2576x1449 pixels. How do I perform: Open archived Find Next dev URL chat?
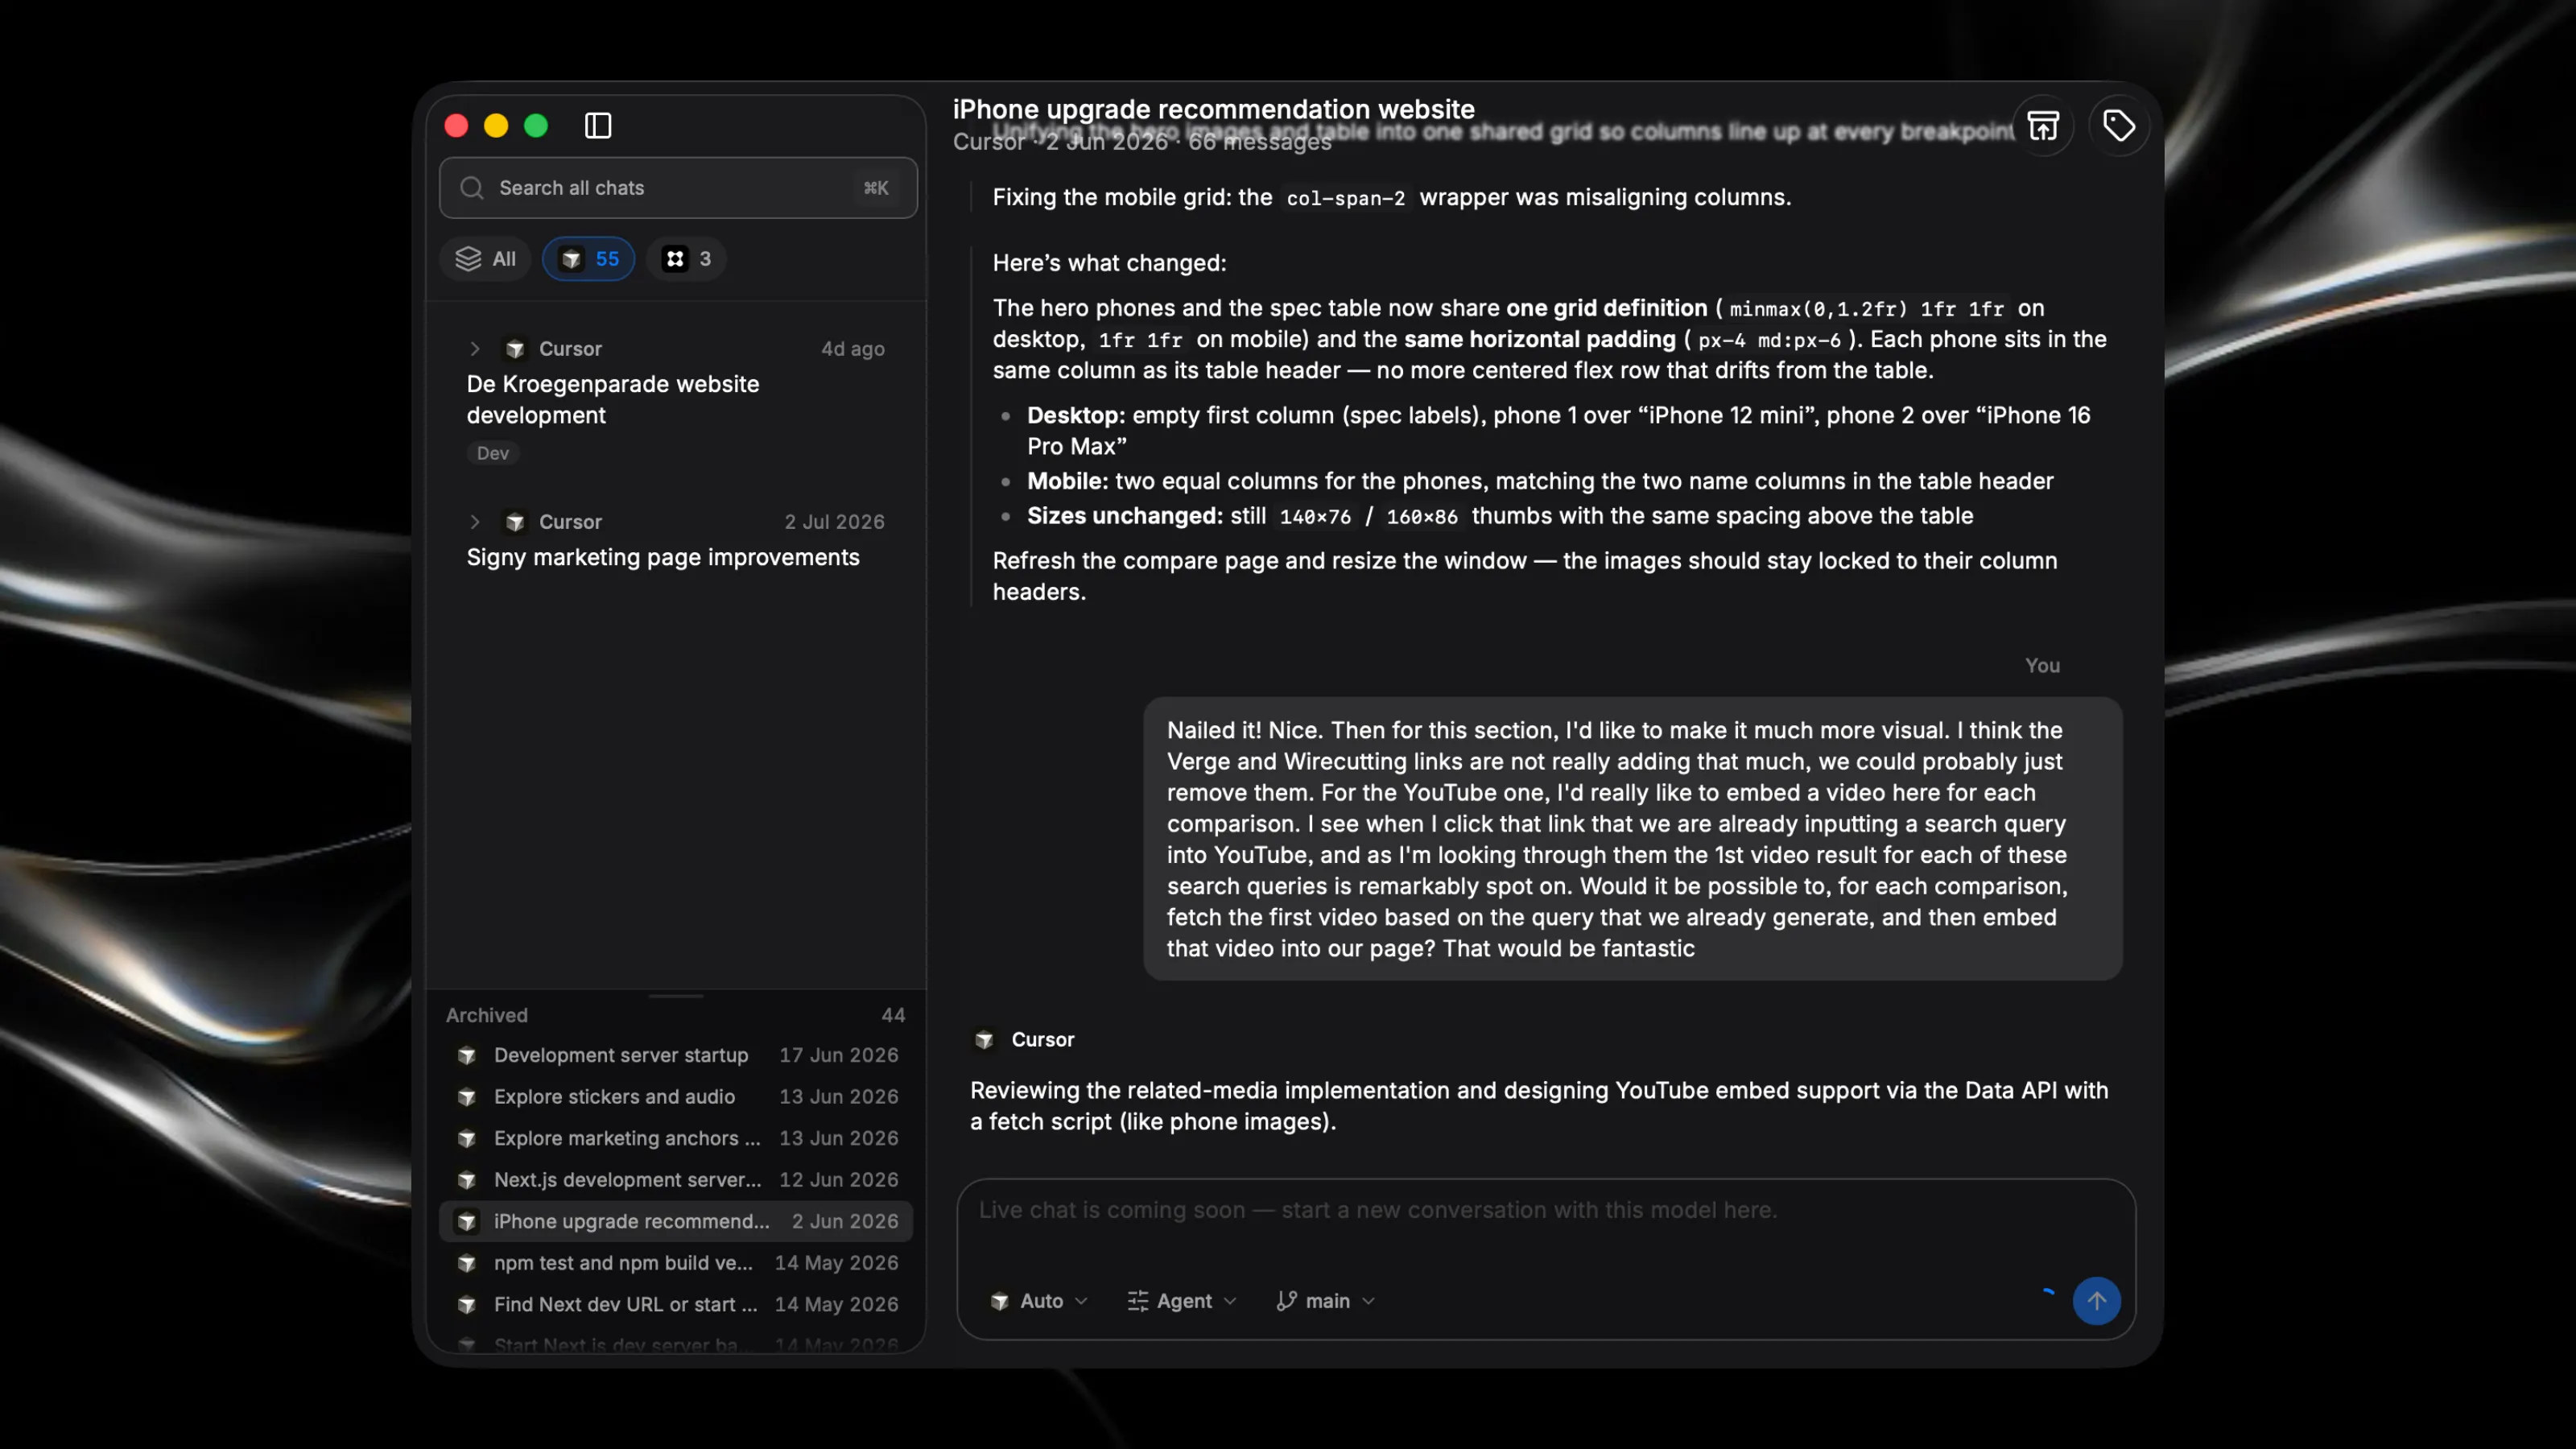[676, 1305]
